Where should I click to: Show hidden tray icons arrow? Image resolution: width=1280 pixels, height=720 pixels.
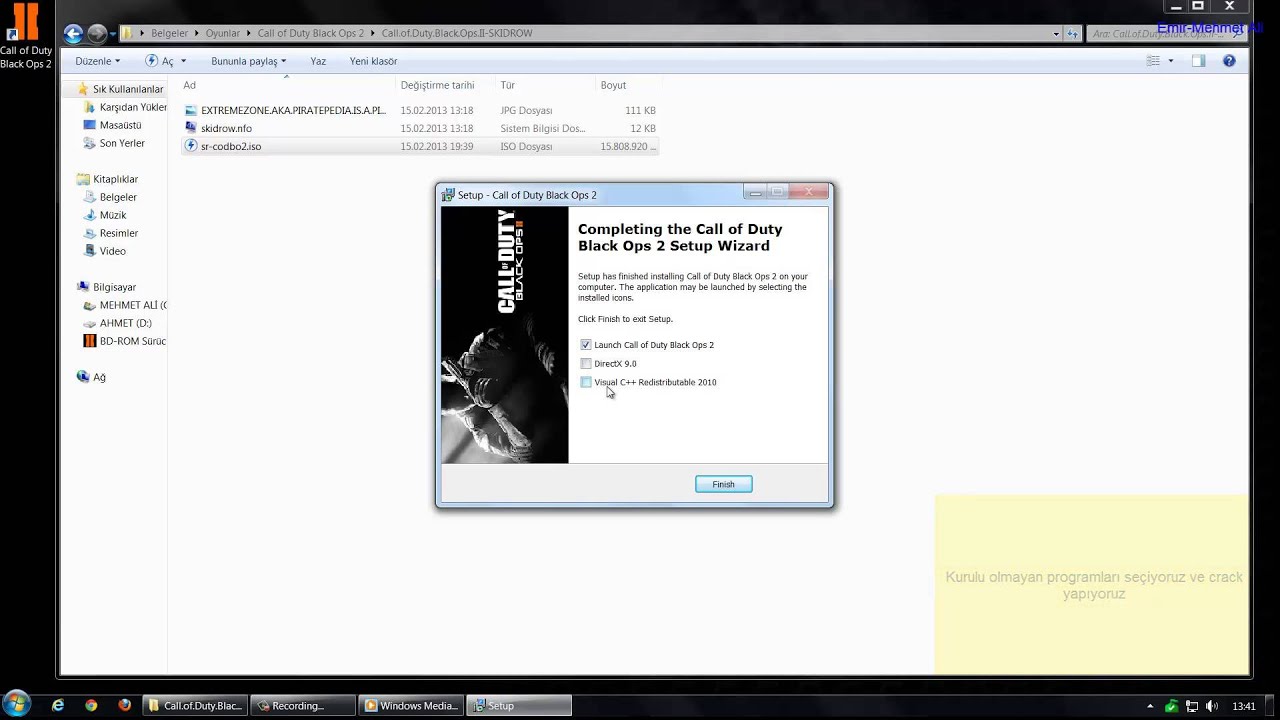(1150, 706)
